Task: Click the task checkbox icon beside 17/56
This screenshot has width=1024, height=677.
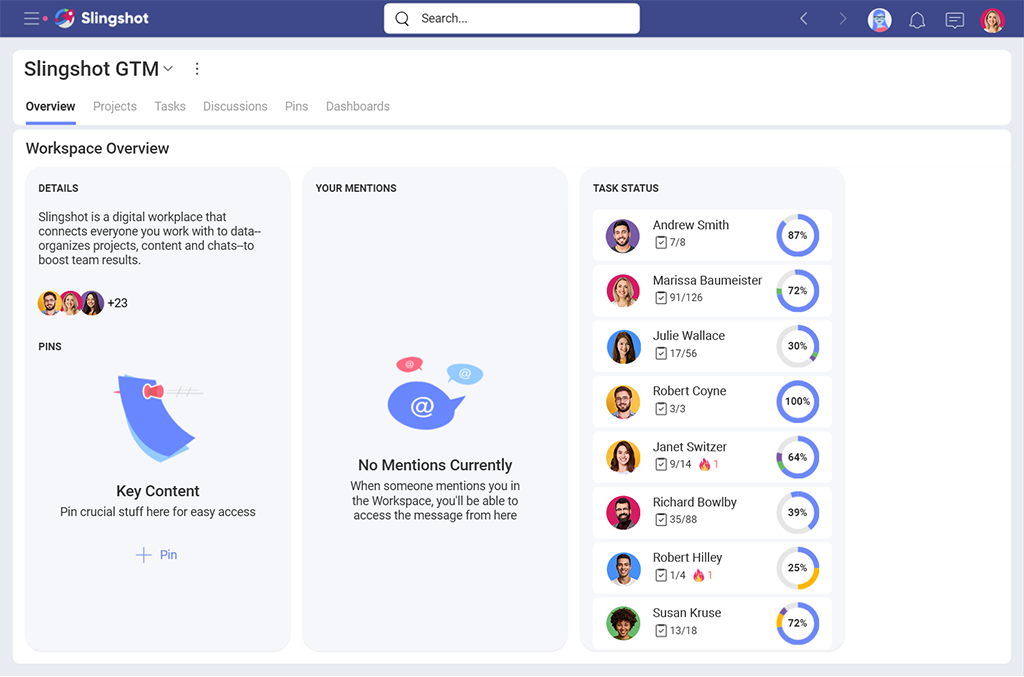Action: point(661,353)
